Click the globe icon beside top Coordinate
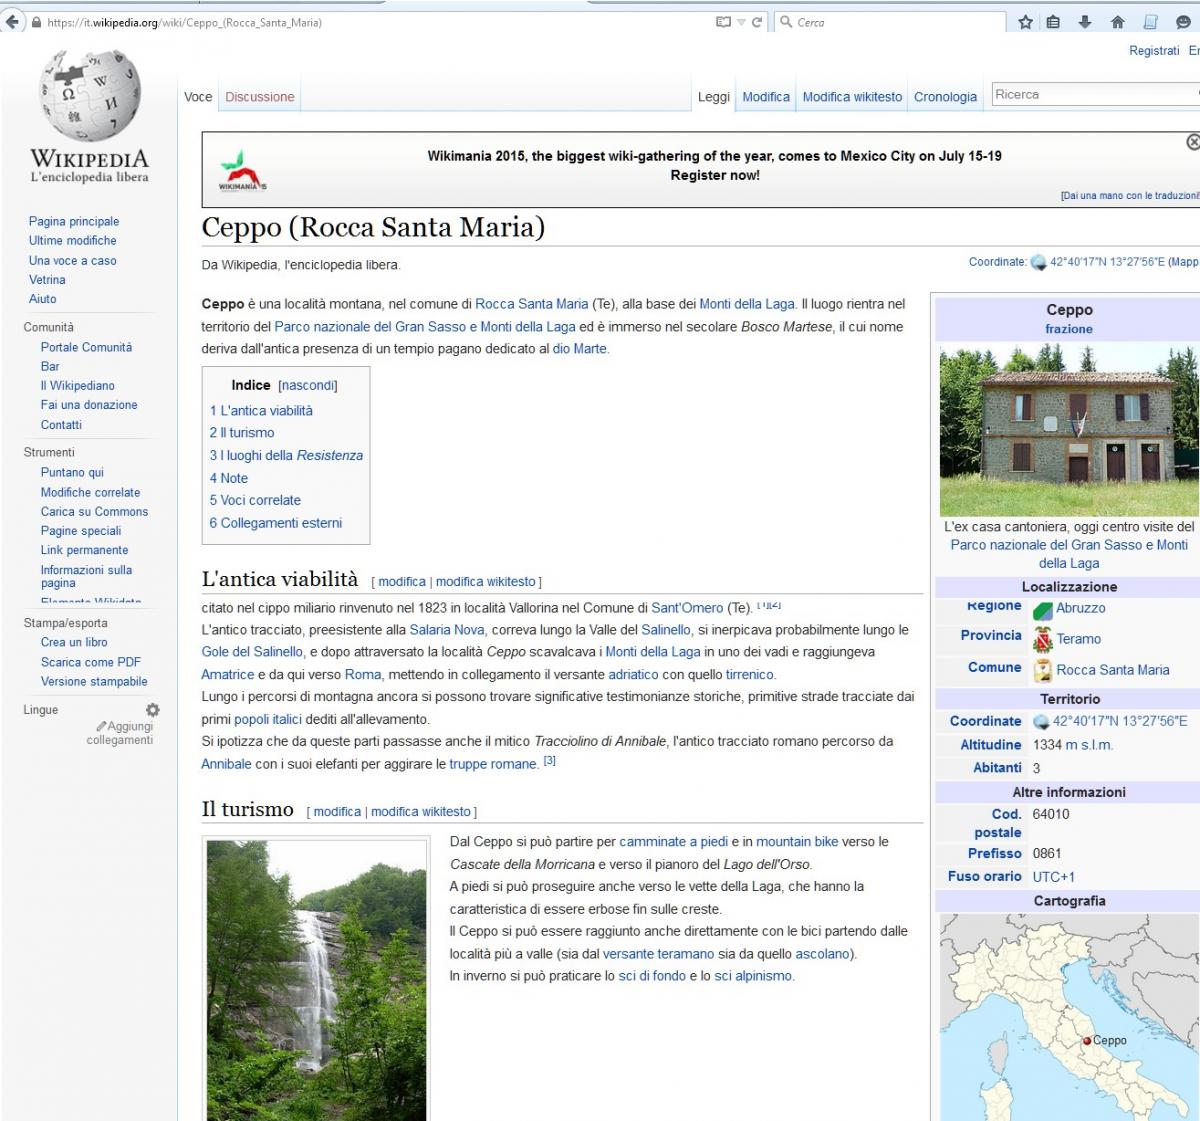1200x1121 pixels. coord(1038,262)
